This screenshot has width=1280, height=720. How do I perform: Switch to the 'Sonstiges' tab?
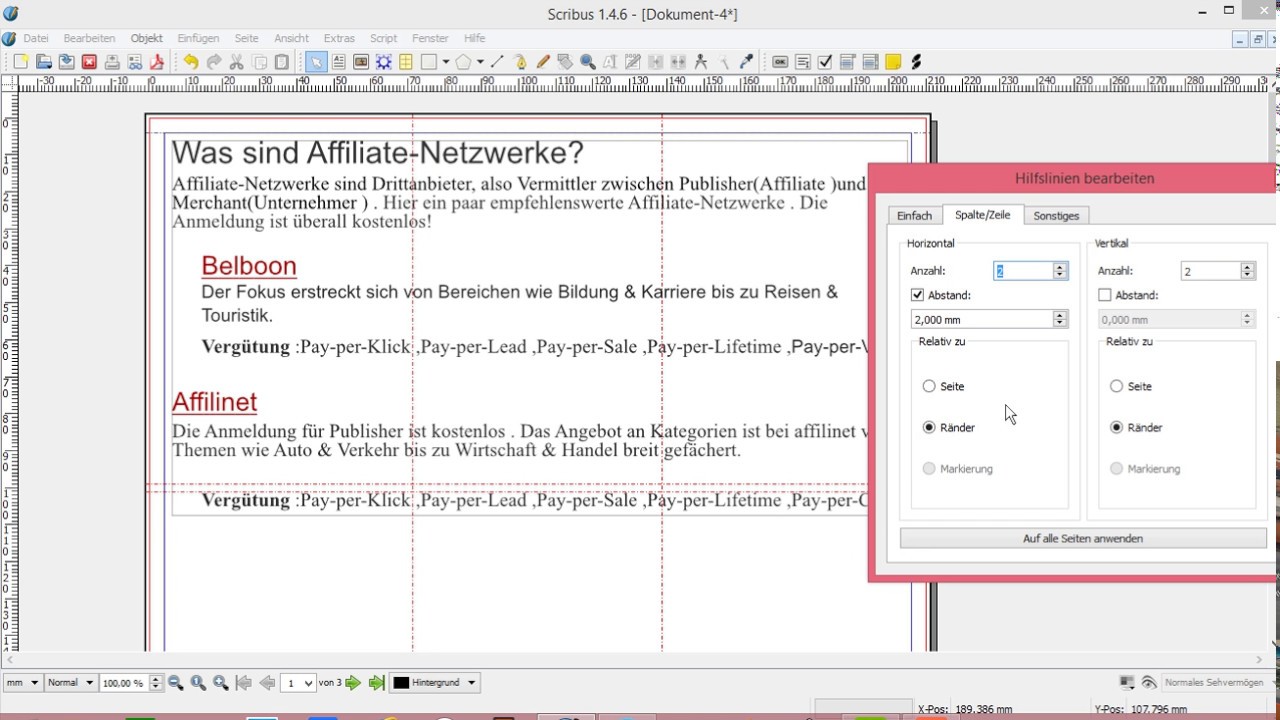tap(1056, 216)
